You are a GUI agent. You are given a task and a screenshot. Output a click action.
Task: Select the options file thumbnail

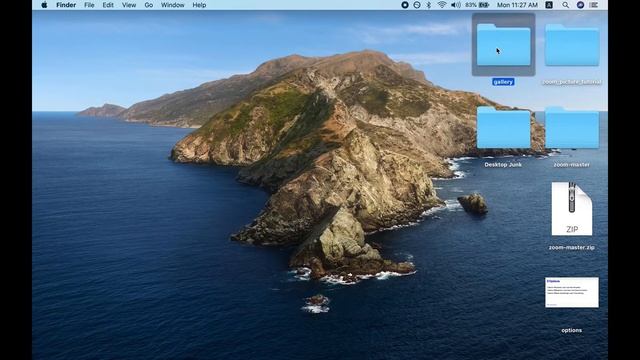click(x=571, y=292)
